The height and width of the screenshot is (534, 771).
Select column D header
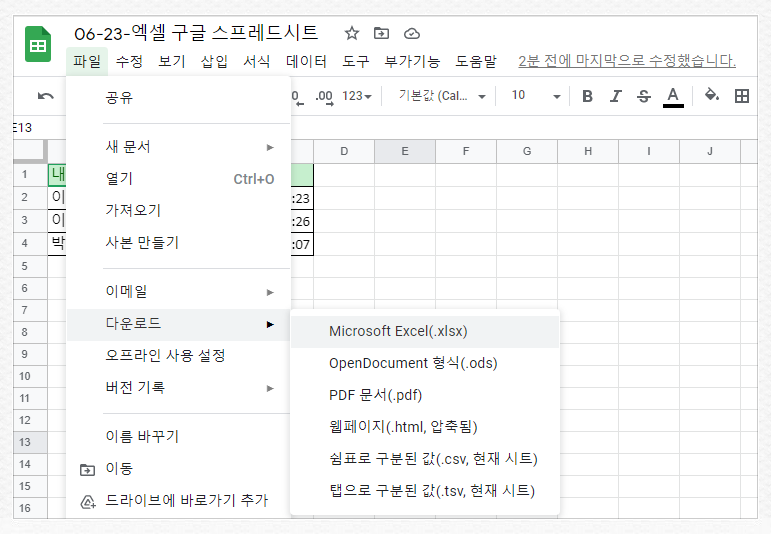pos(344,151)
